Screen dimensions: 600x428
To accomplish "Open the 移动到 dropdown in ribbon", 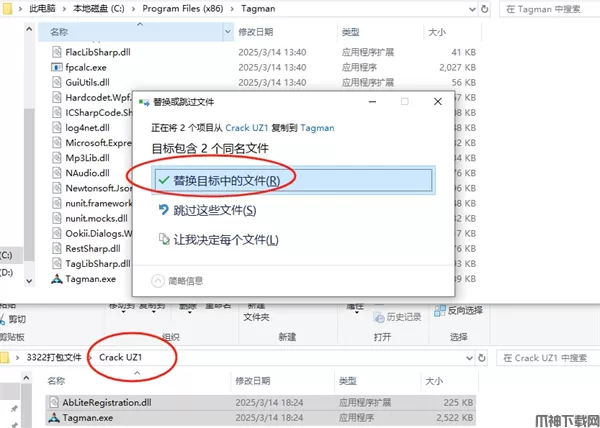I will [123, 312].
